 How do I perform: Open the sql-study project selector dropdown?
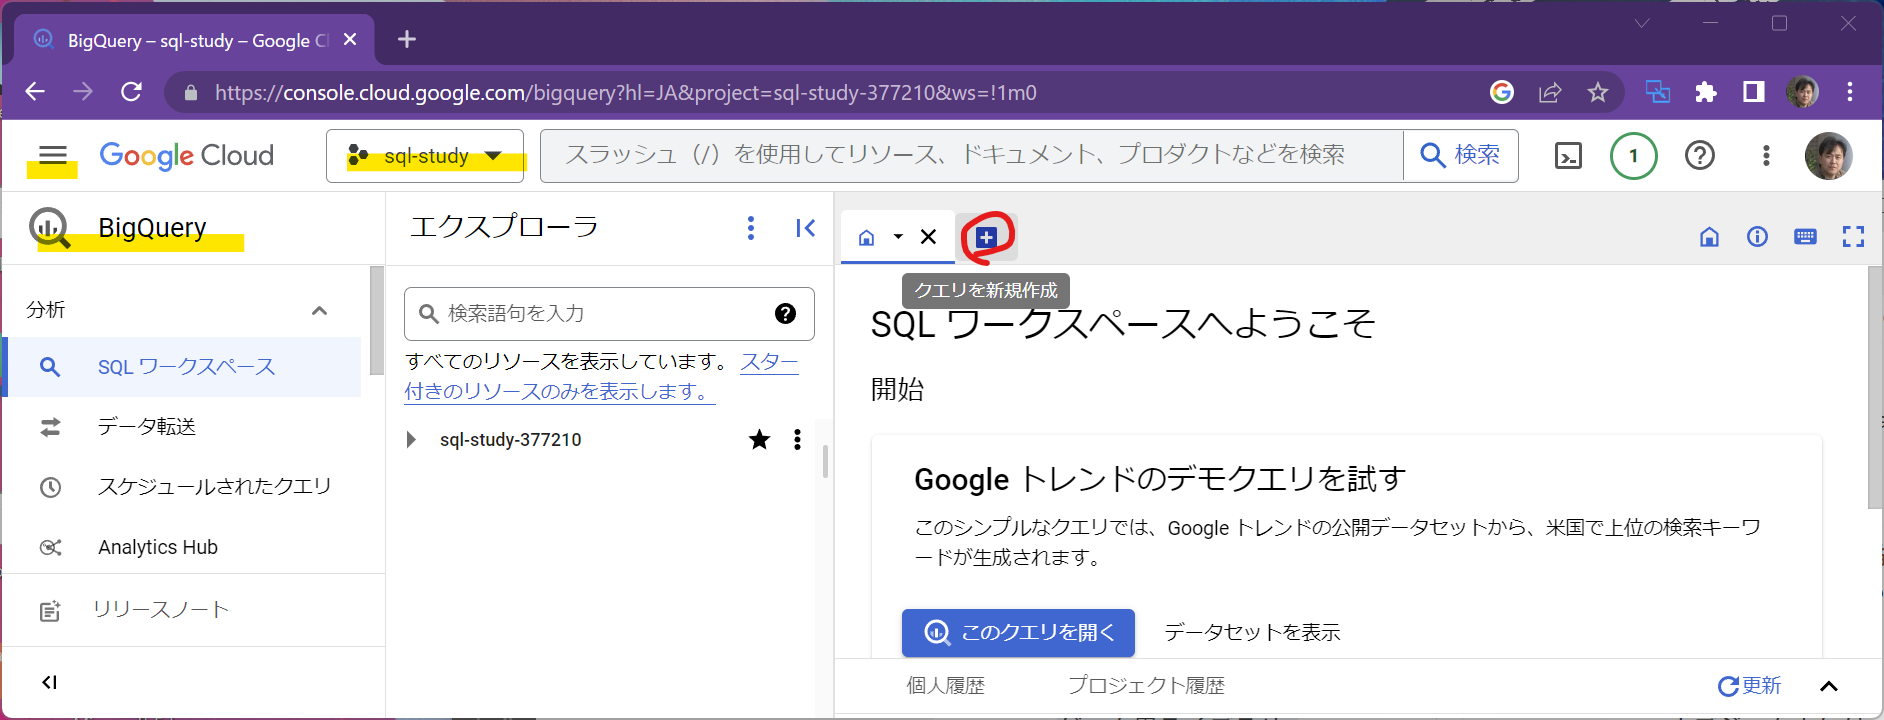point(425,156)
